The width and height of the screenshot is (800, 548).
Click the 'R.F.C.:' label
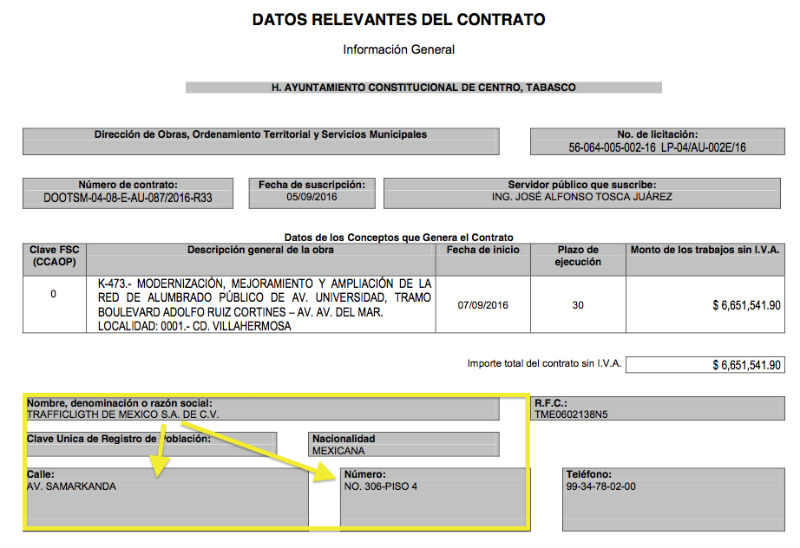pos(551,403)
